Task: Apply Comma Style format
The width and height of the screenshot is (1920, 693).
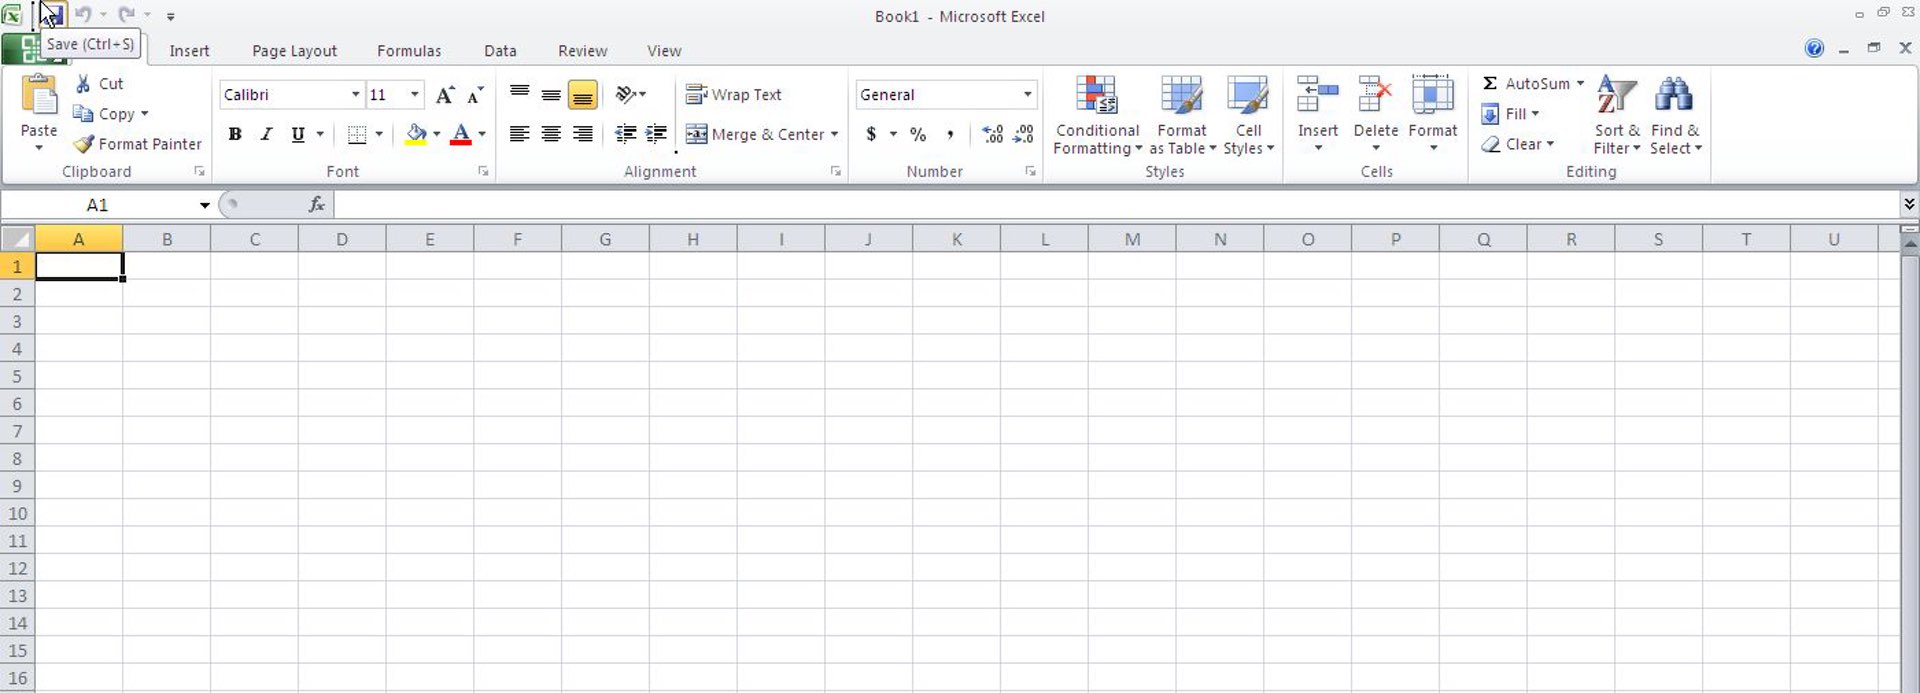Action: (x=950, y=134)
